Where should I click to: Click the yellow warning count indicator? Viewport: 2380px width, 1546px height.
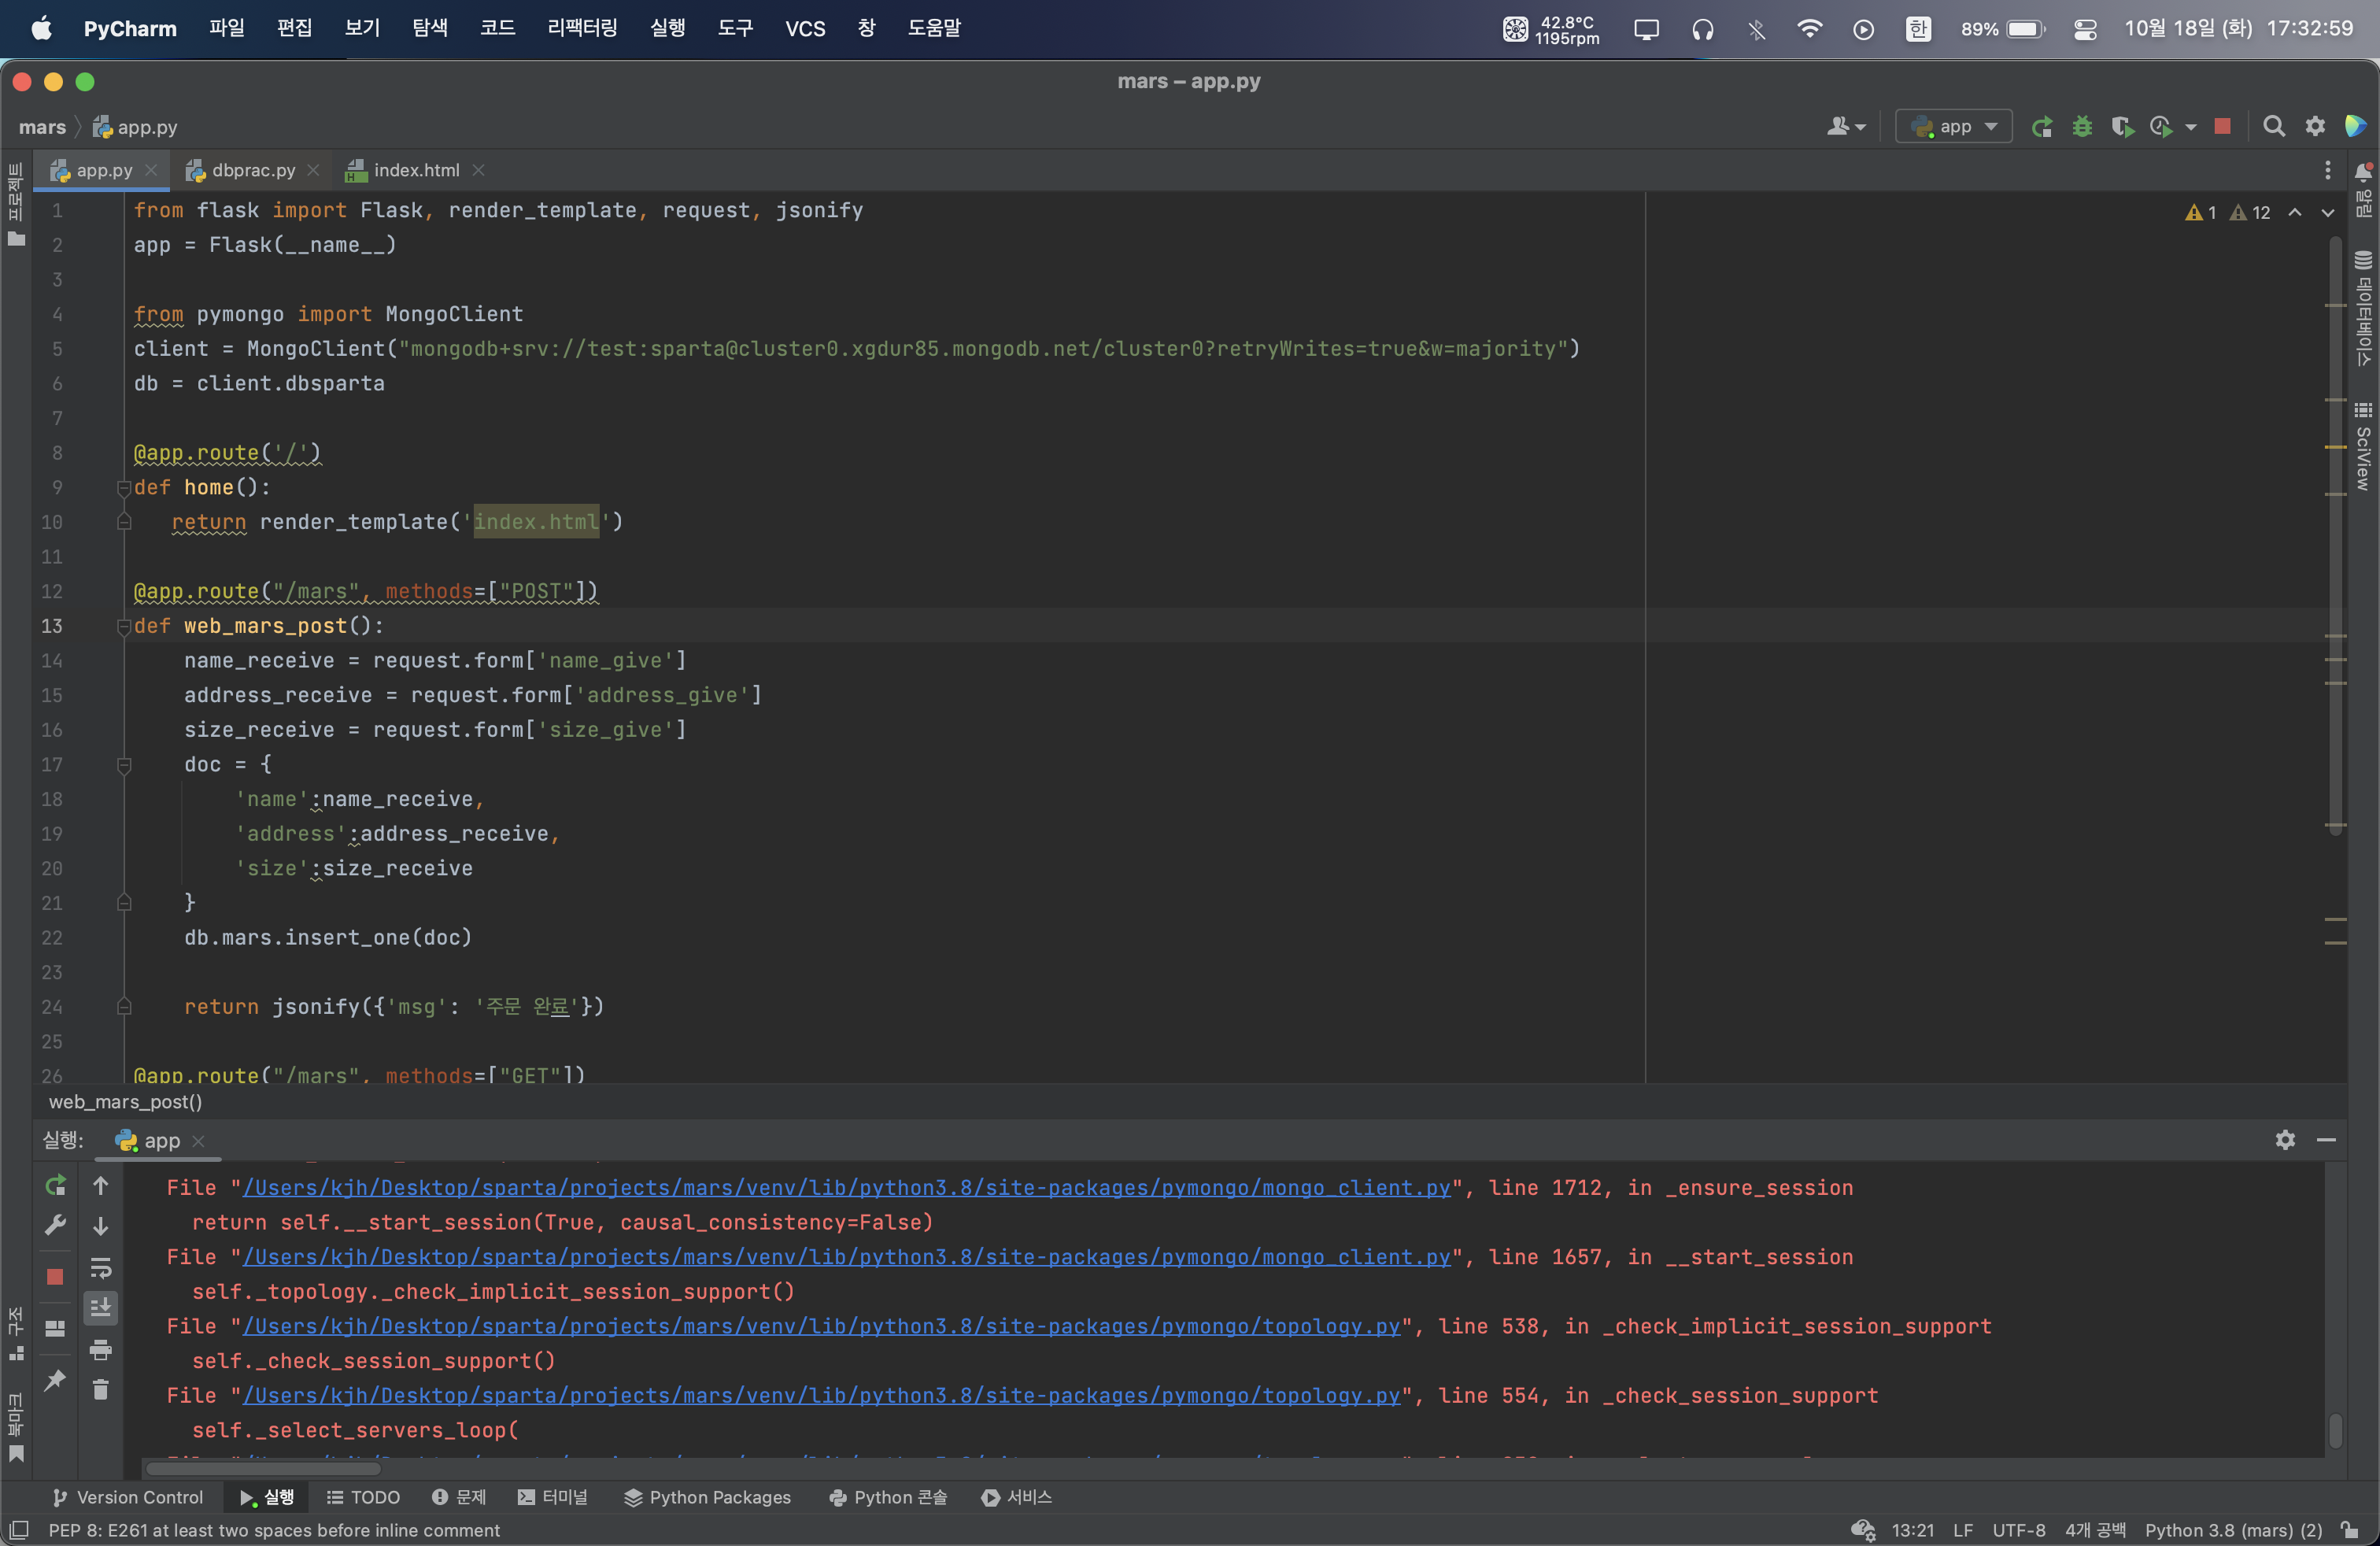click(2201, 213)
